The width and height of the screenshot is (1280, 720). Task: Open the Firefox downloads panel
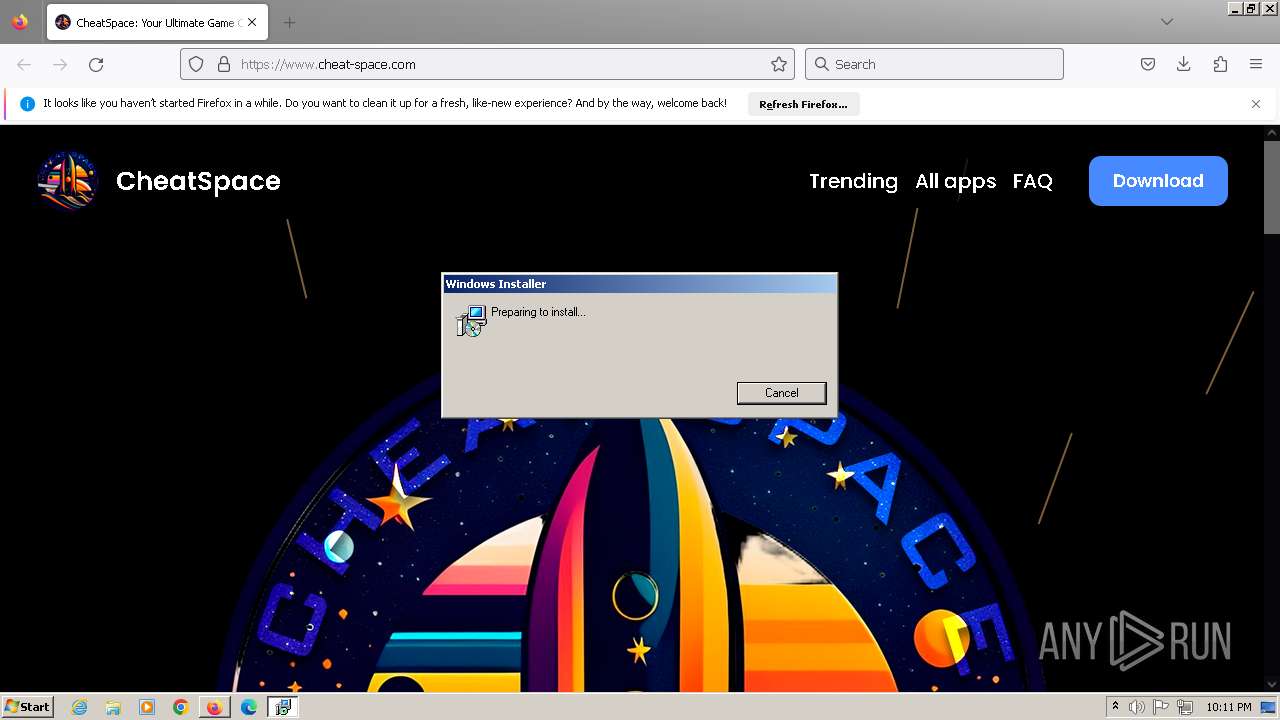pos(1184,64)
